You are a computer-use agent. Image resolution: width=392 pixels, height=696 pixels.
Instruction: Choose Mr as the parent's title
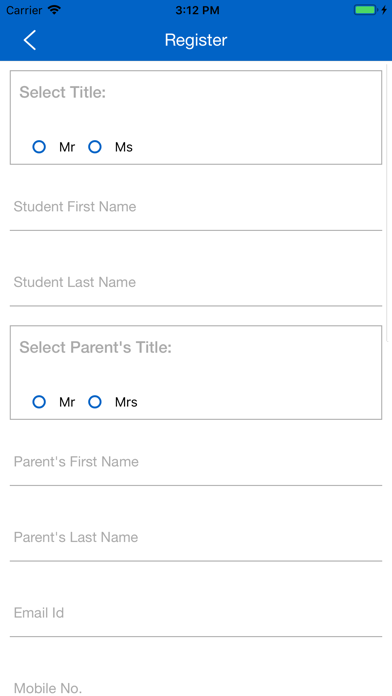39,402
